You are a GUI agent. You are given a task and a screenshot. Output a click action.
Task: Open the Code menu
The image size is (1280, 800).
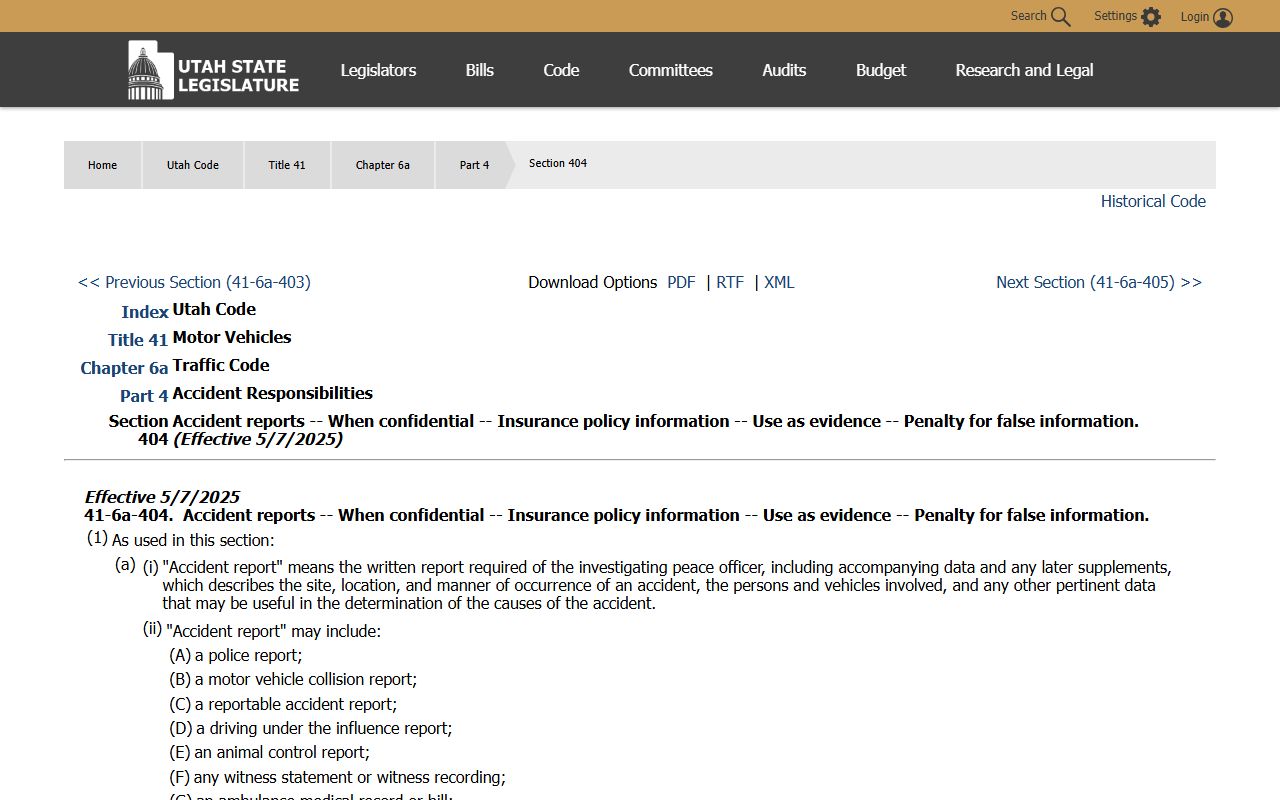pos(561,70)
